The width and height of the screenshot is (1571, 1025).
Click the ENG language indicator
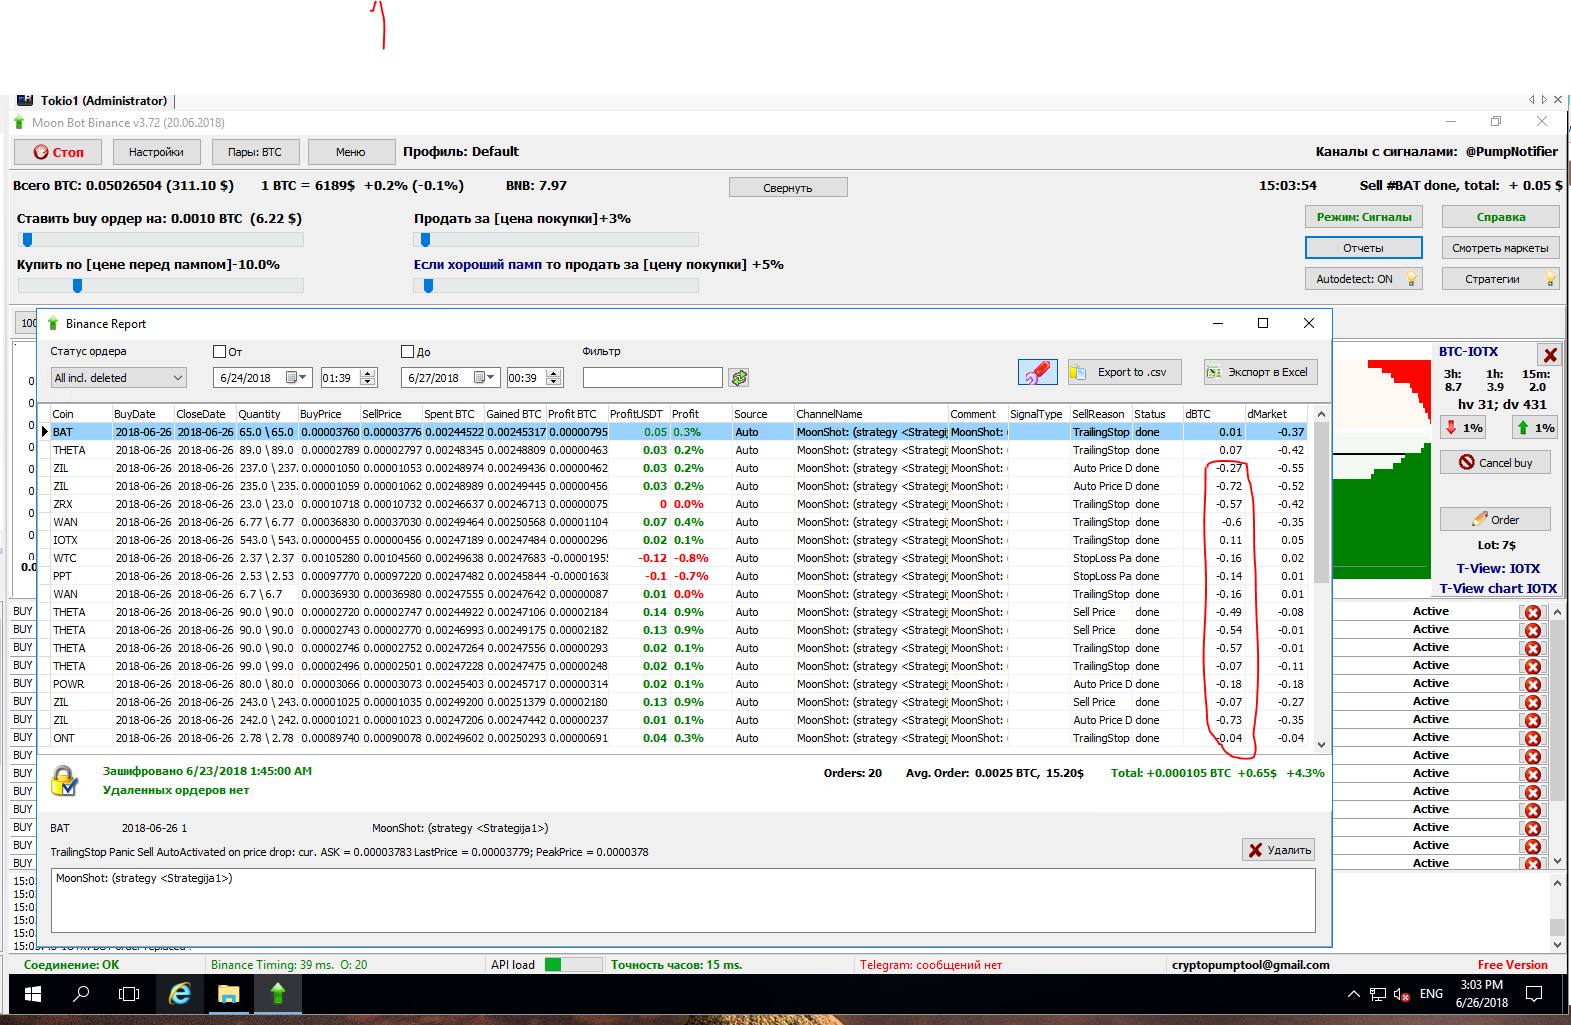(1431, 994)
